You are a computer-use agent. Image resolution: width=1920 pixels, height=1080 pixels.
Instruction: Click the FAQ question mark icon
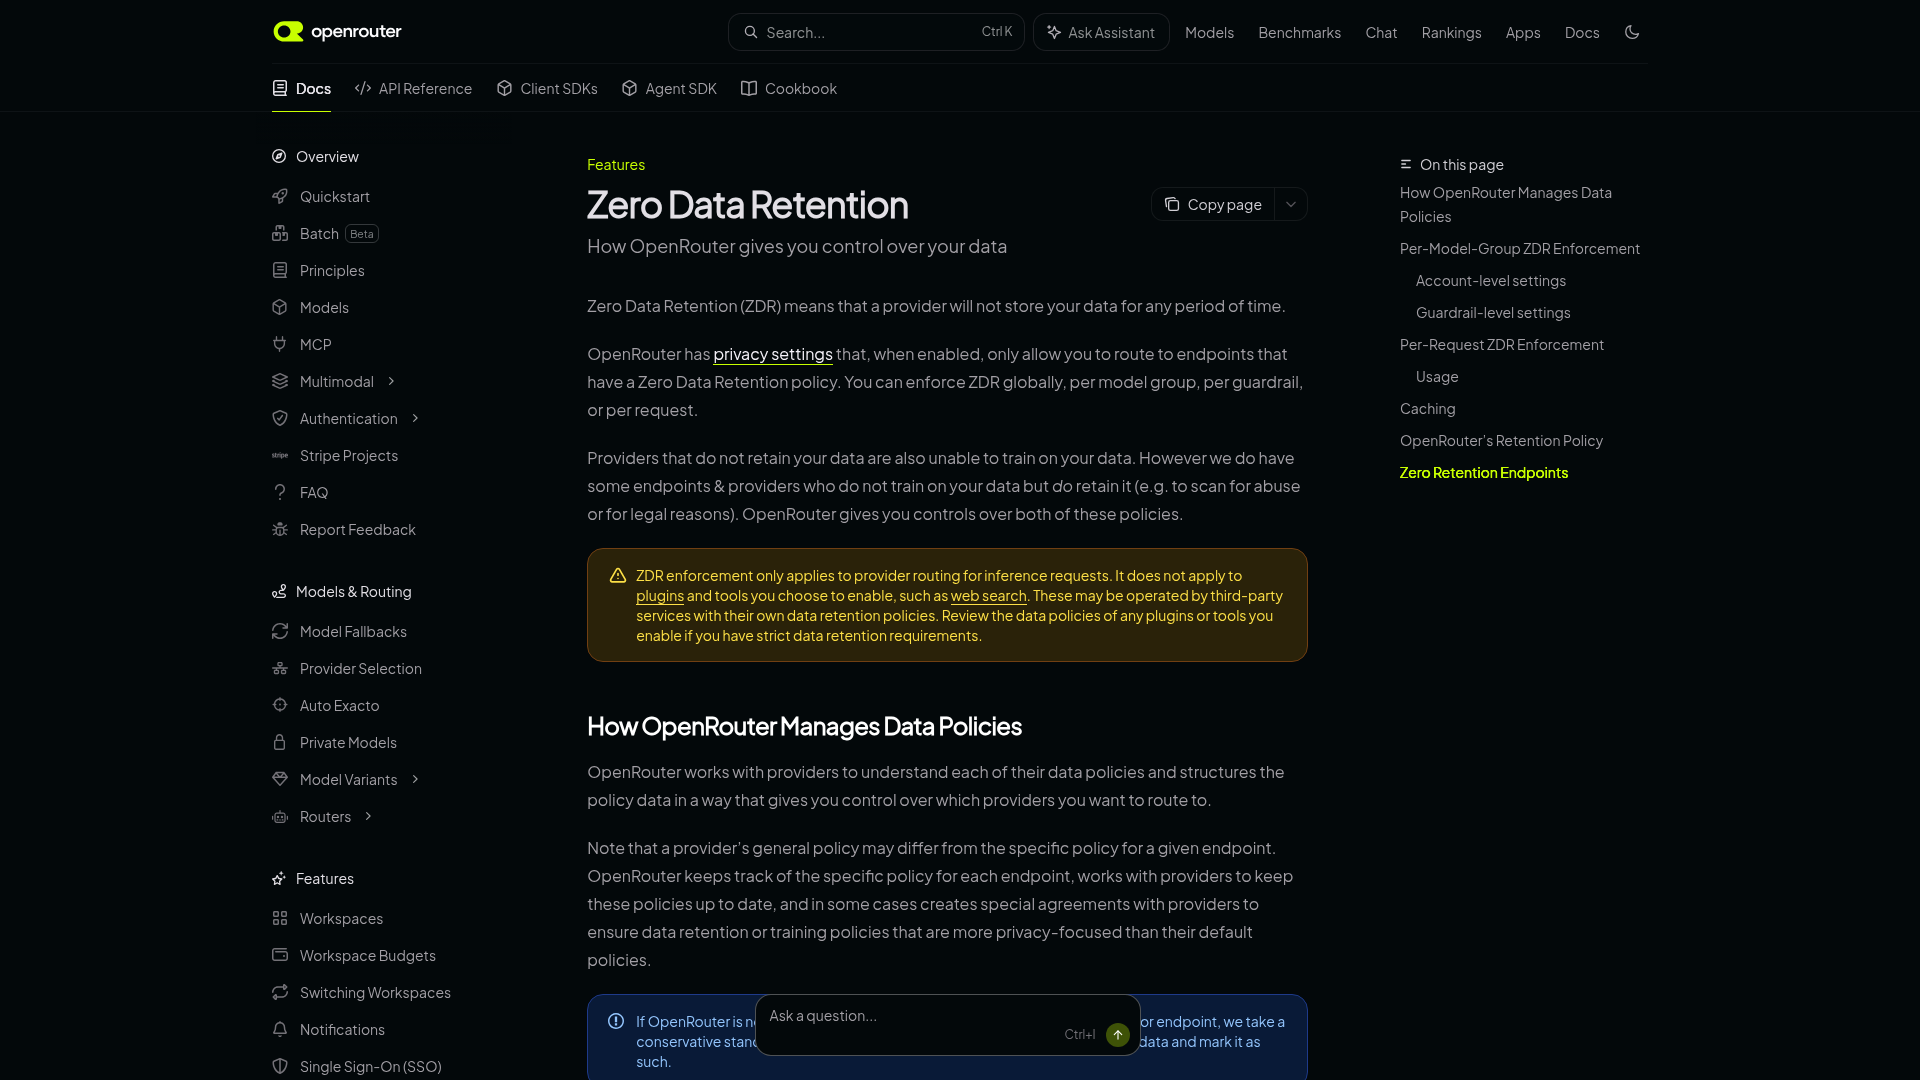280,492
